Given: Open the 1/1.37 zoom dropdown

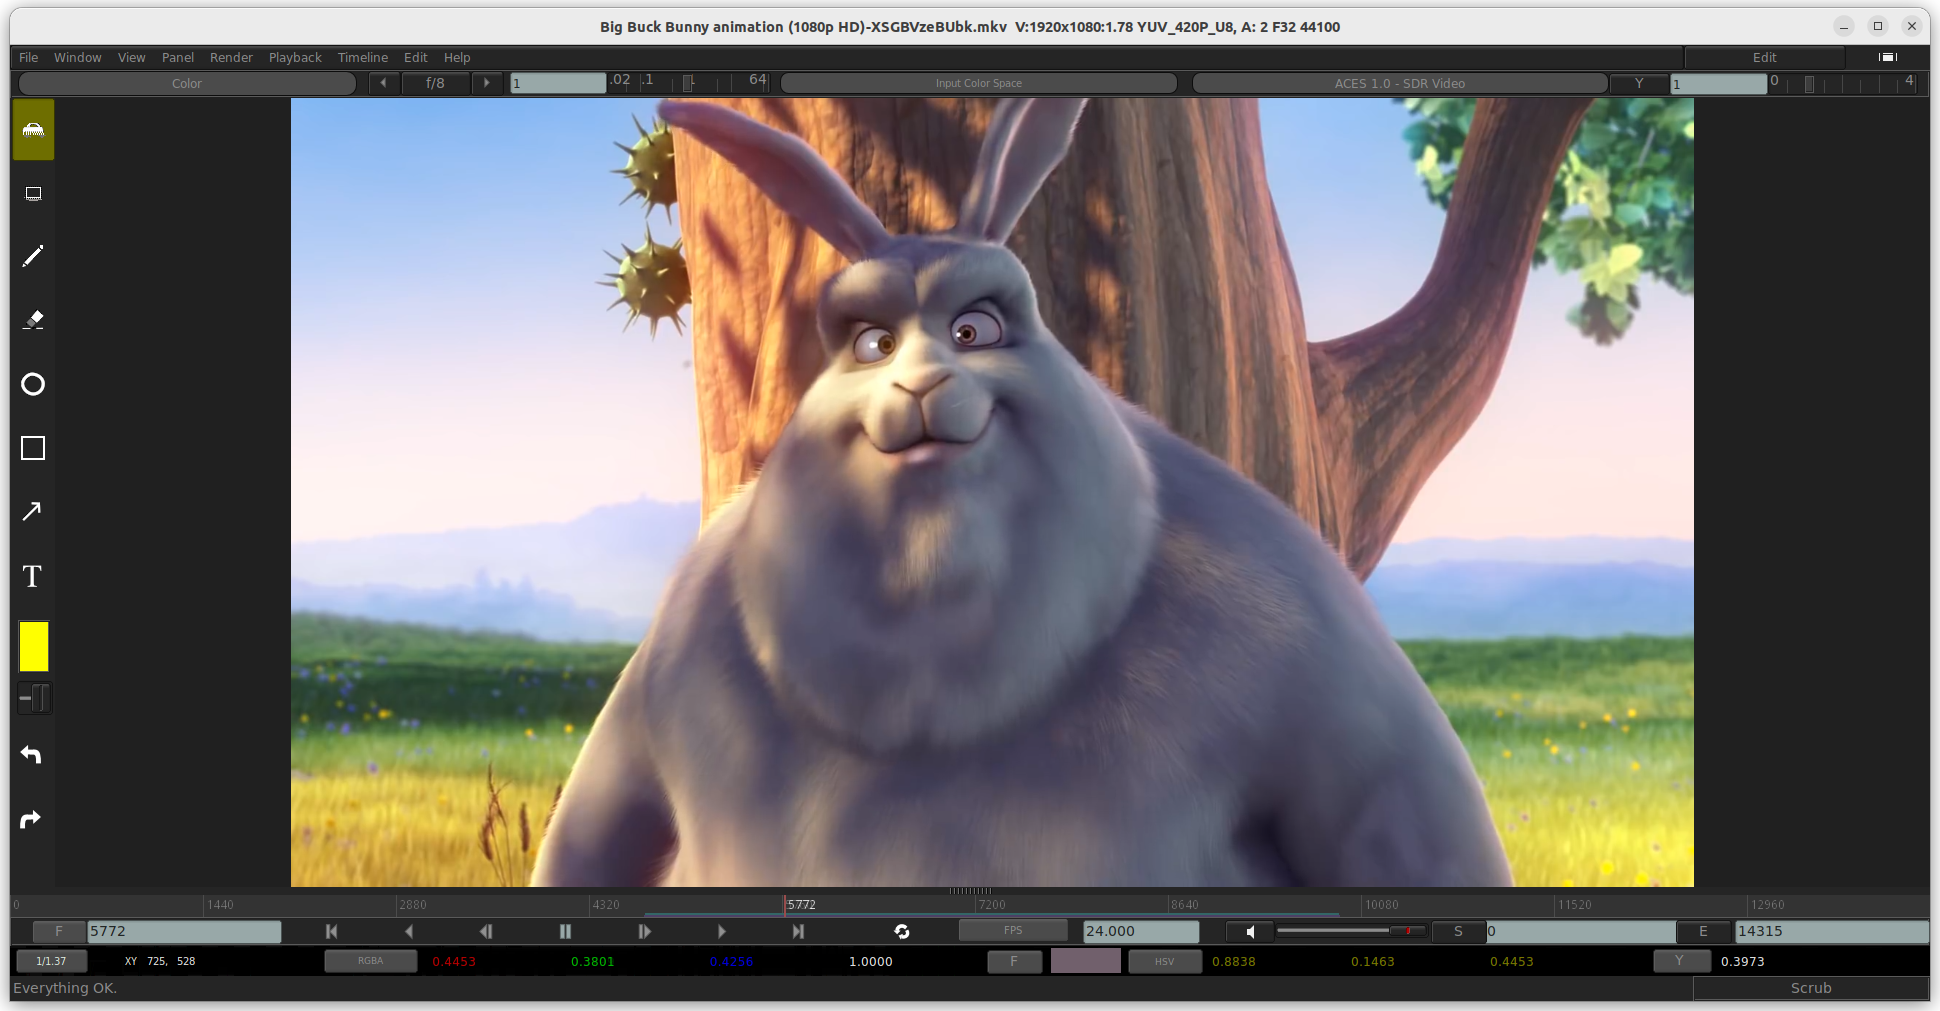Looking at the screenshot, I should pyautogui.click(x=51, y=961).
